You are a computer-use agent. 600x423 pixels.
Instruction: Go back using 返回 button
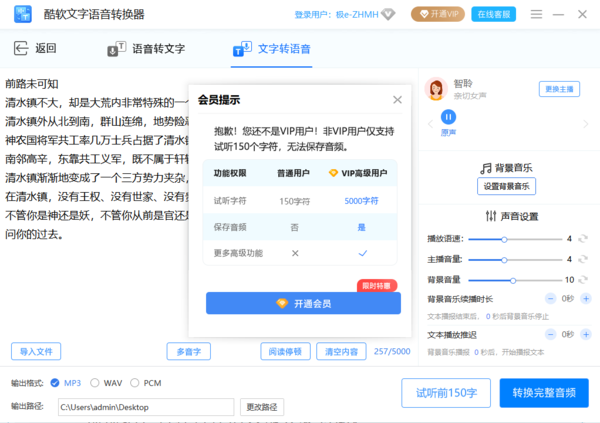point(35,48)
